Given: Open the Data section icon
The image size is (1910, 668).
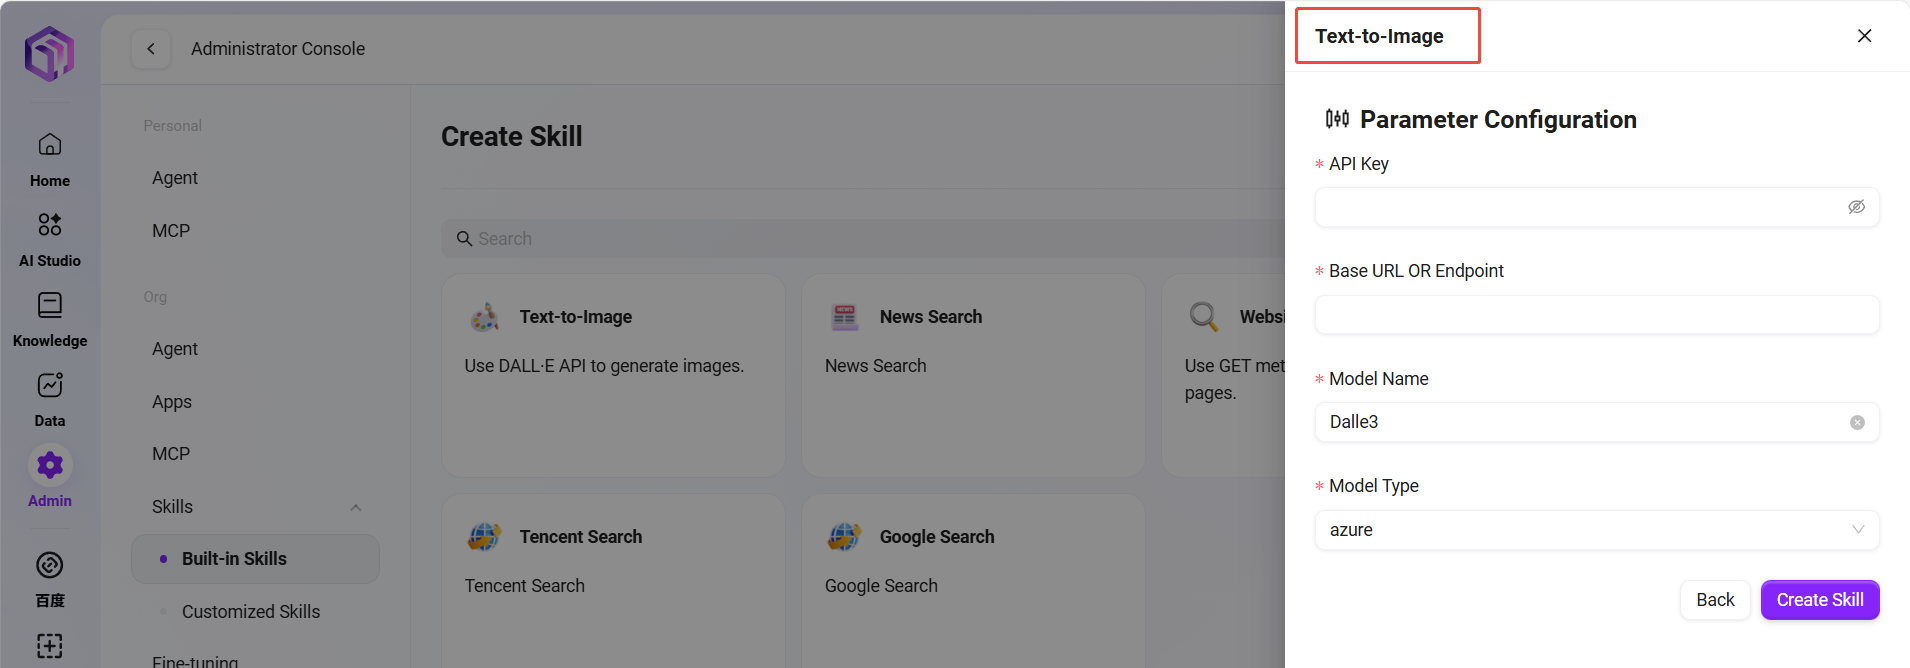Looking at the screenshot, I should click(50, 386).
